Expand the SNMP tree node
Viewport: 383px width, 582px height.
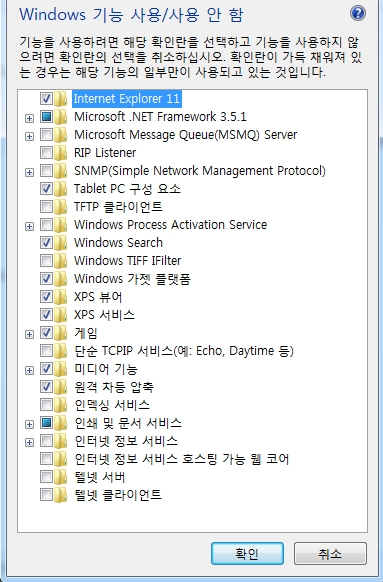(29, 173)
